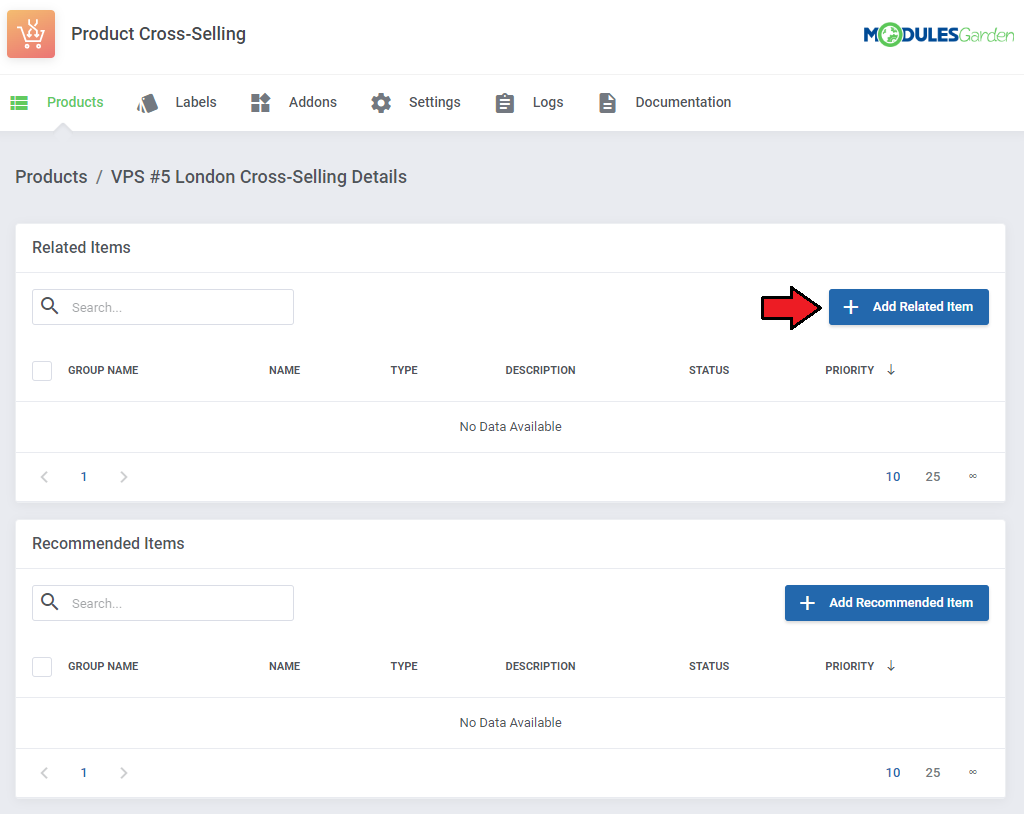The height and width of the screenshot is (814, 1024).
Task: Click the Recommended Items section heading
Action: pyautogui.click(x=108, y=544)
